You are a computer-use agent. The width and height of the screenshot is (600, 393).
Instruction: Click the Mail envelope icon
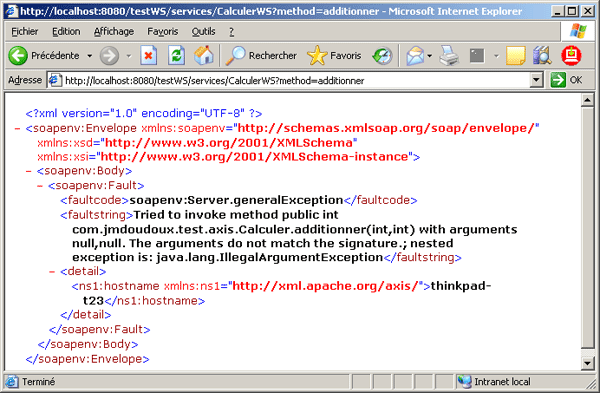click(415, 56)
